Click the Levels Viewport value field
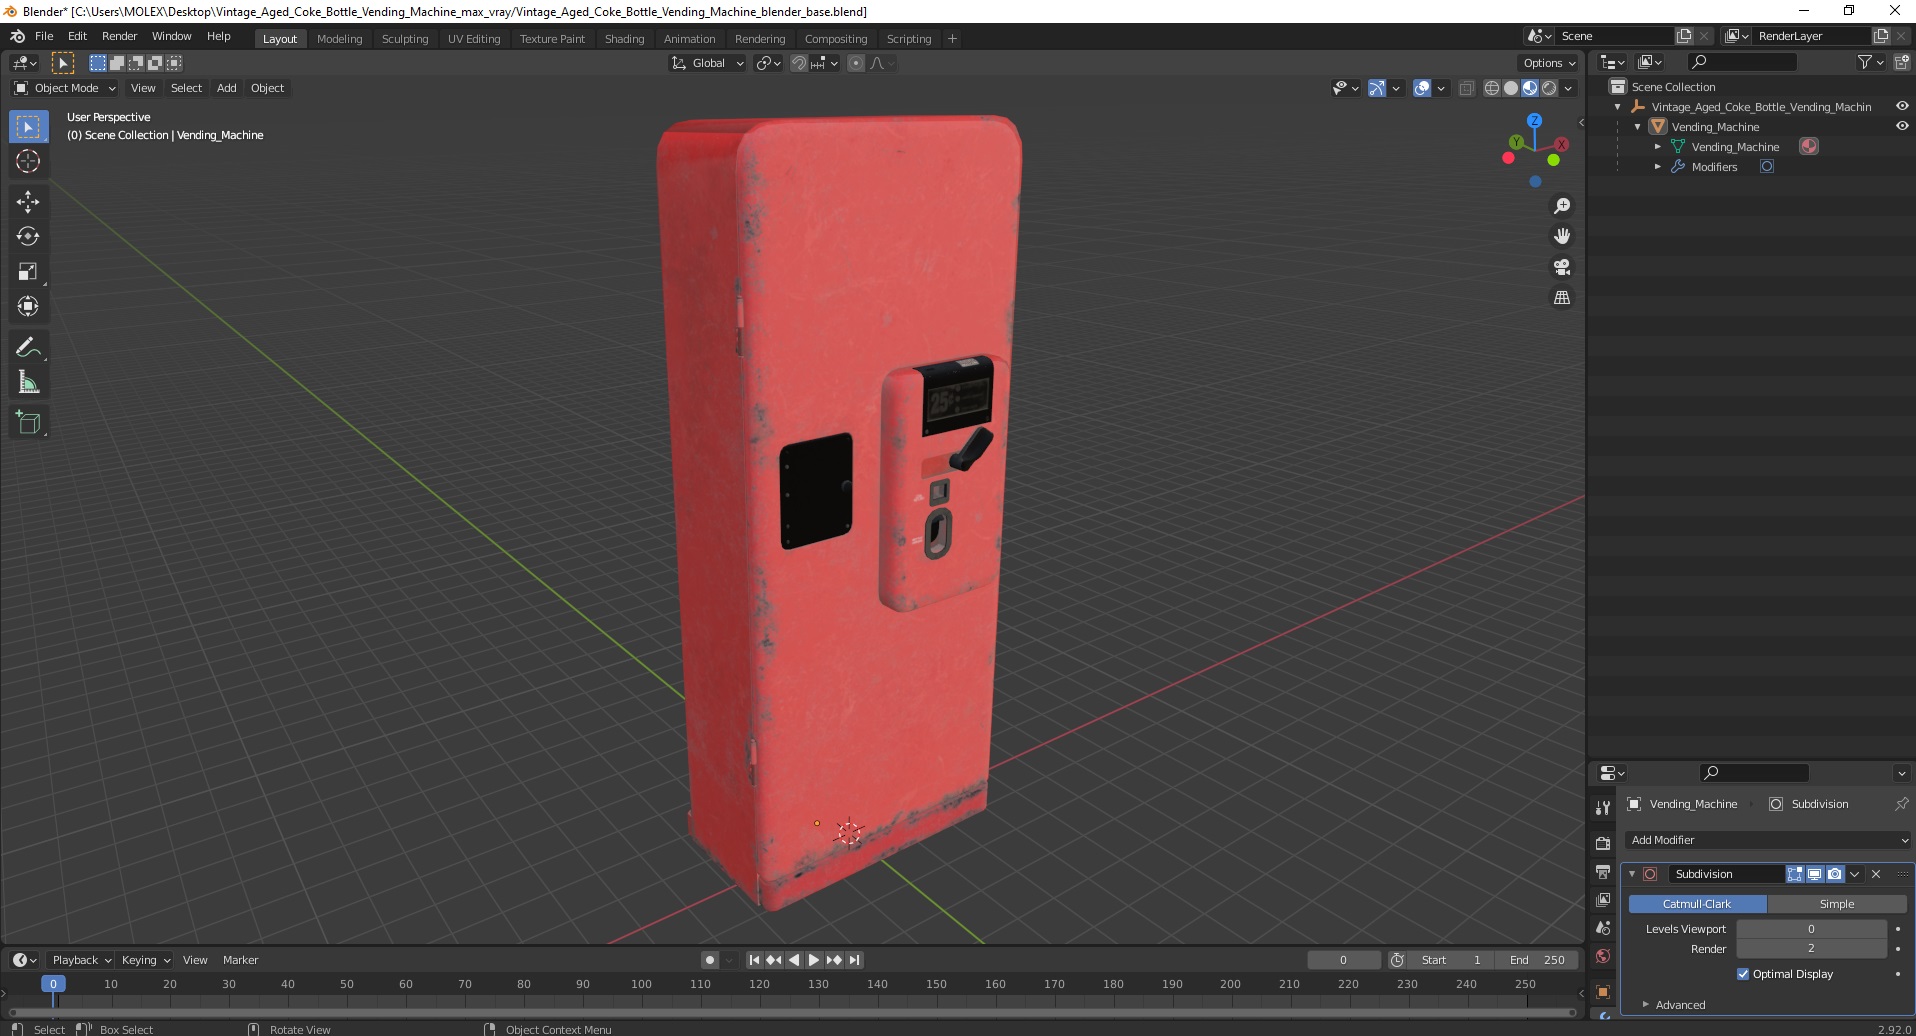The height and width of the screenshot is (1036, 1916). point(1811,929)
